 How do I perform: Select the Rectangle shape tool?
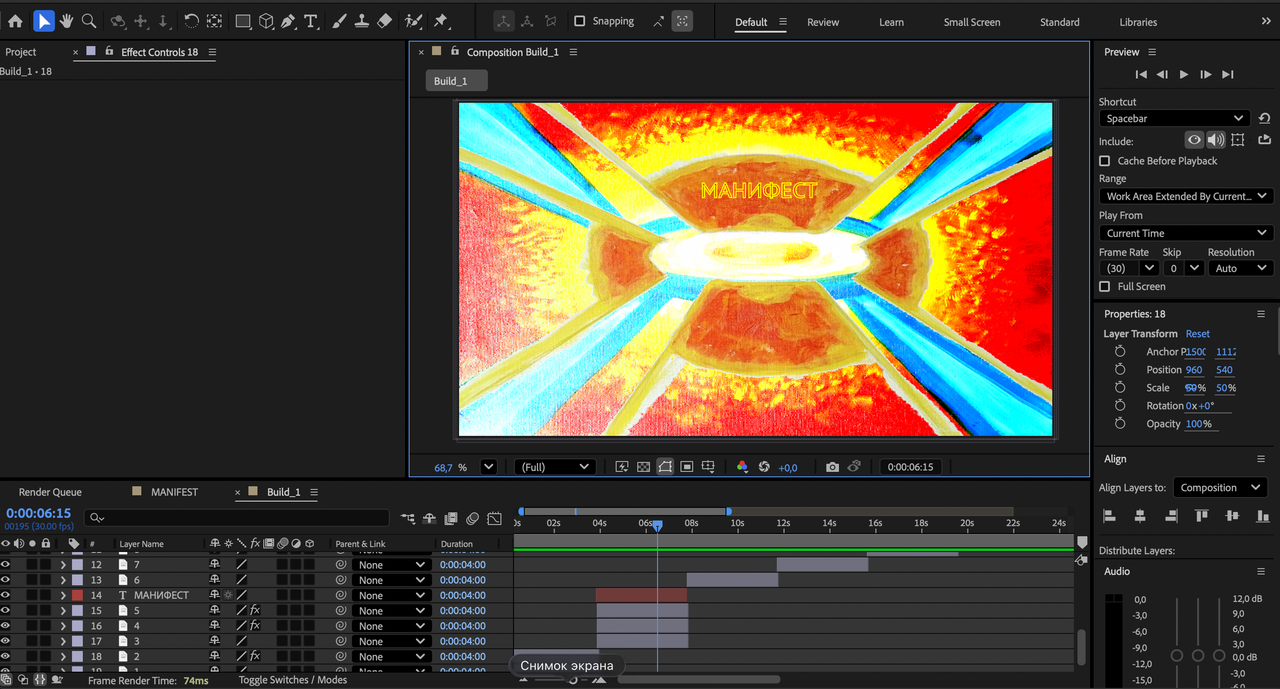[x=243, y=21]
